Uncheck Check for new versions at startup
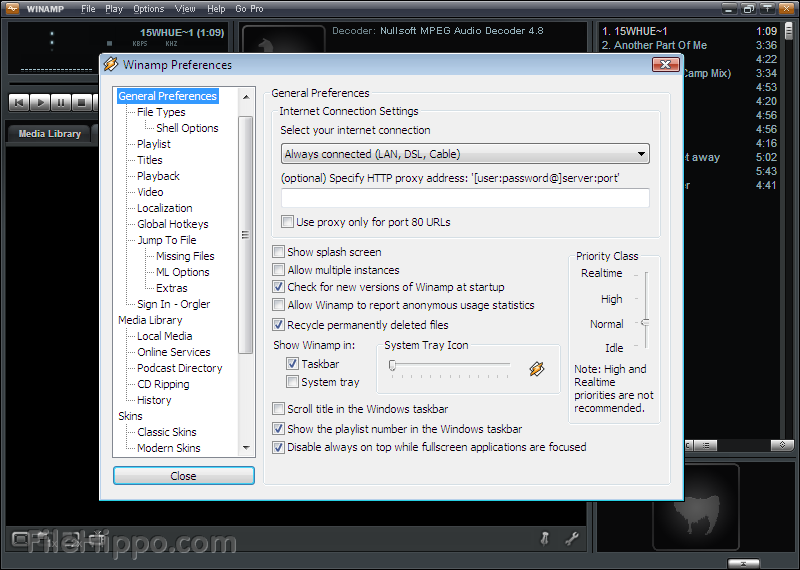 [x=278, y=287]
